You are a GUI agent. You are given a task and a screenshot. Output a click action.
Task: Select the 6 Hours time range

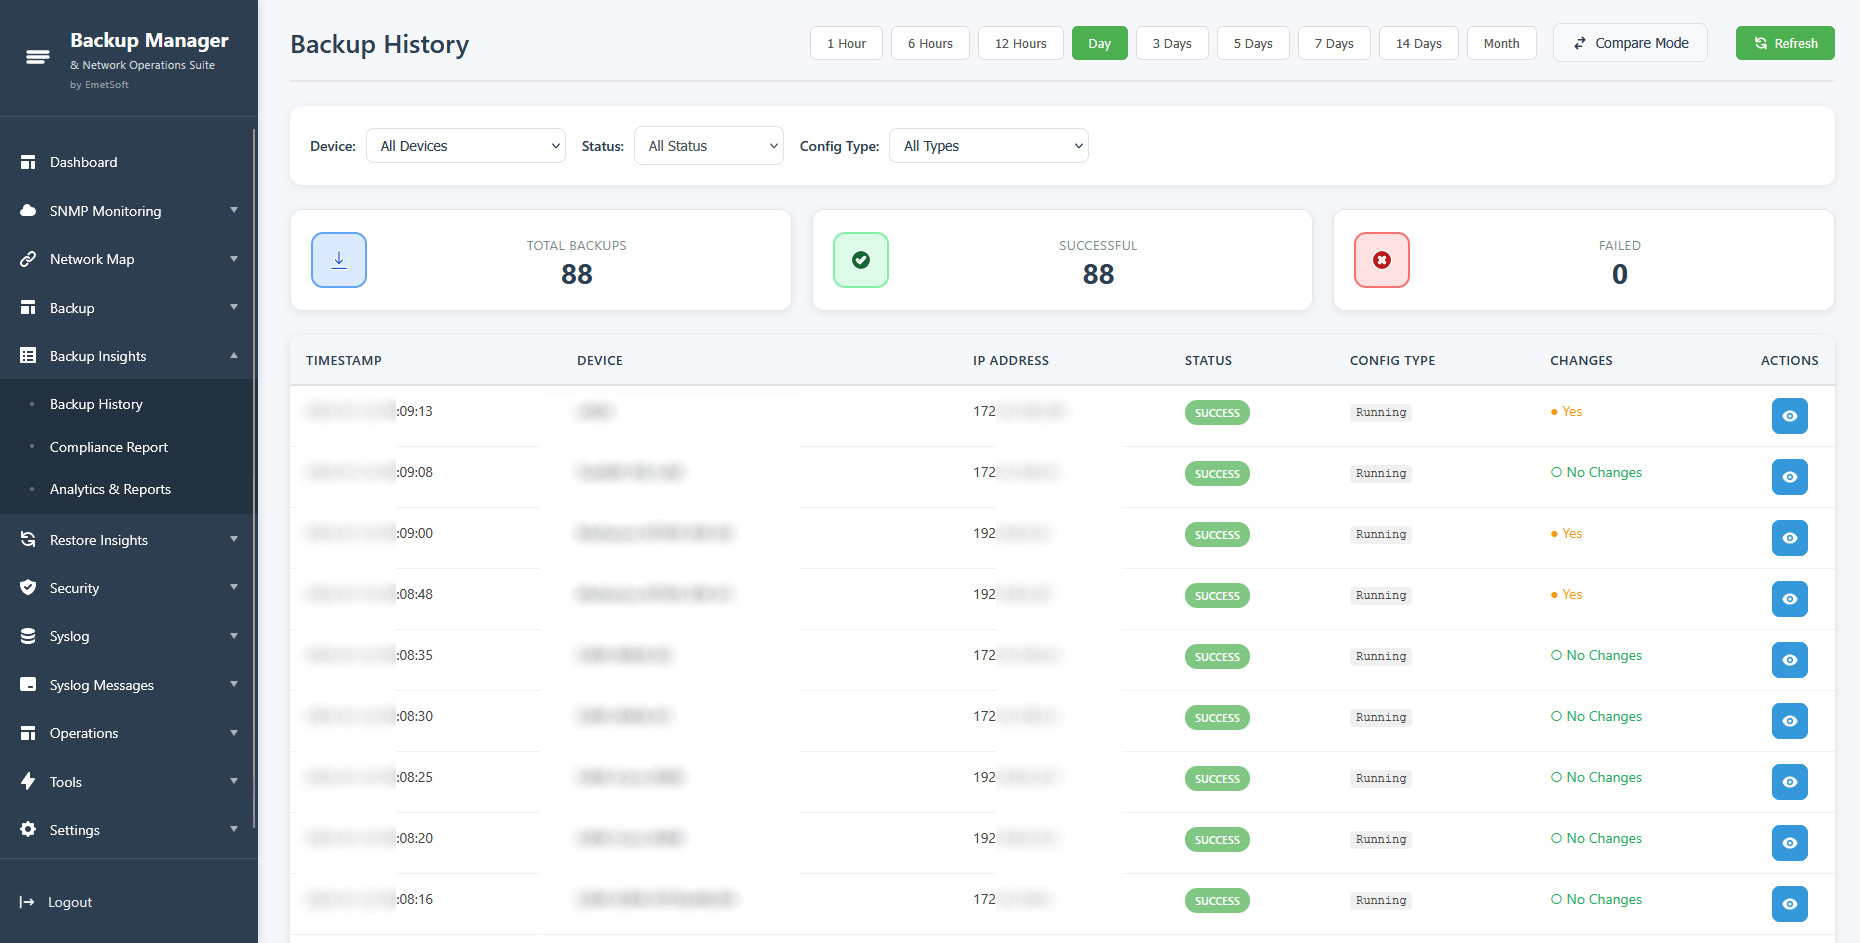[x=930, y=43]
